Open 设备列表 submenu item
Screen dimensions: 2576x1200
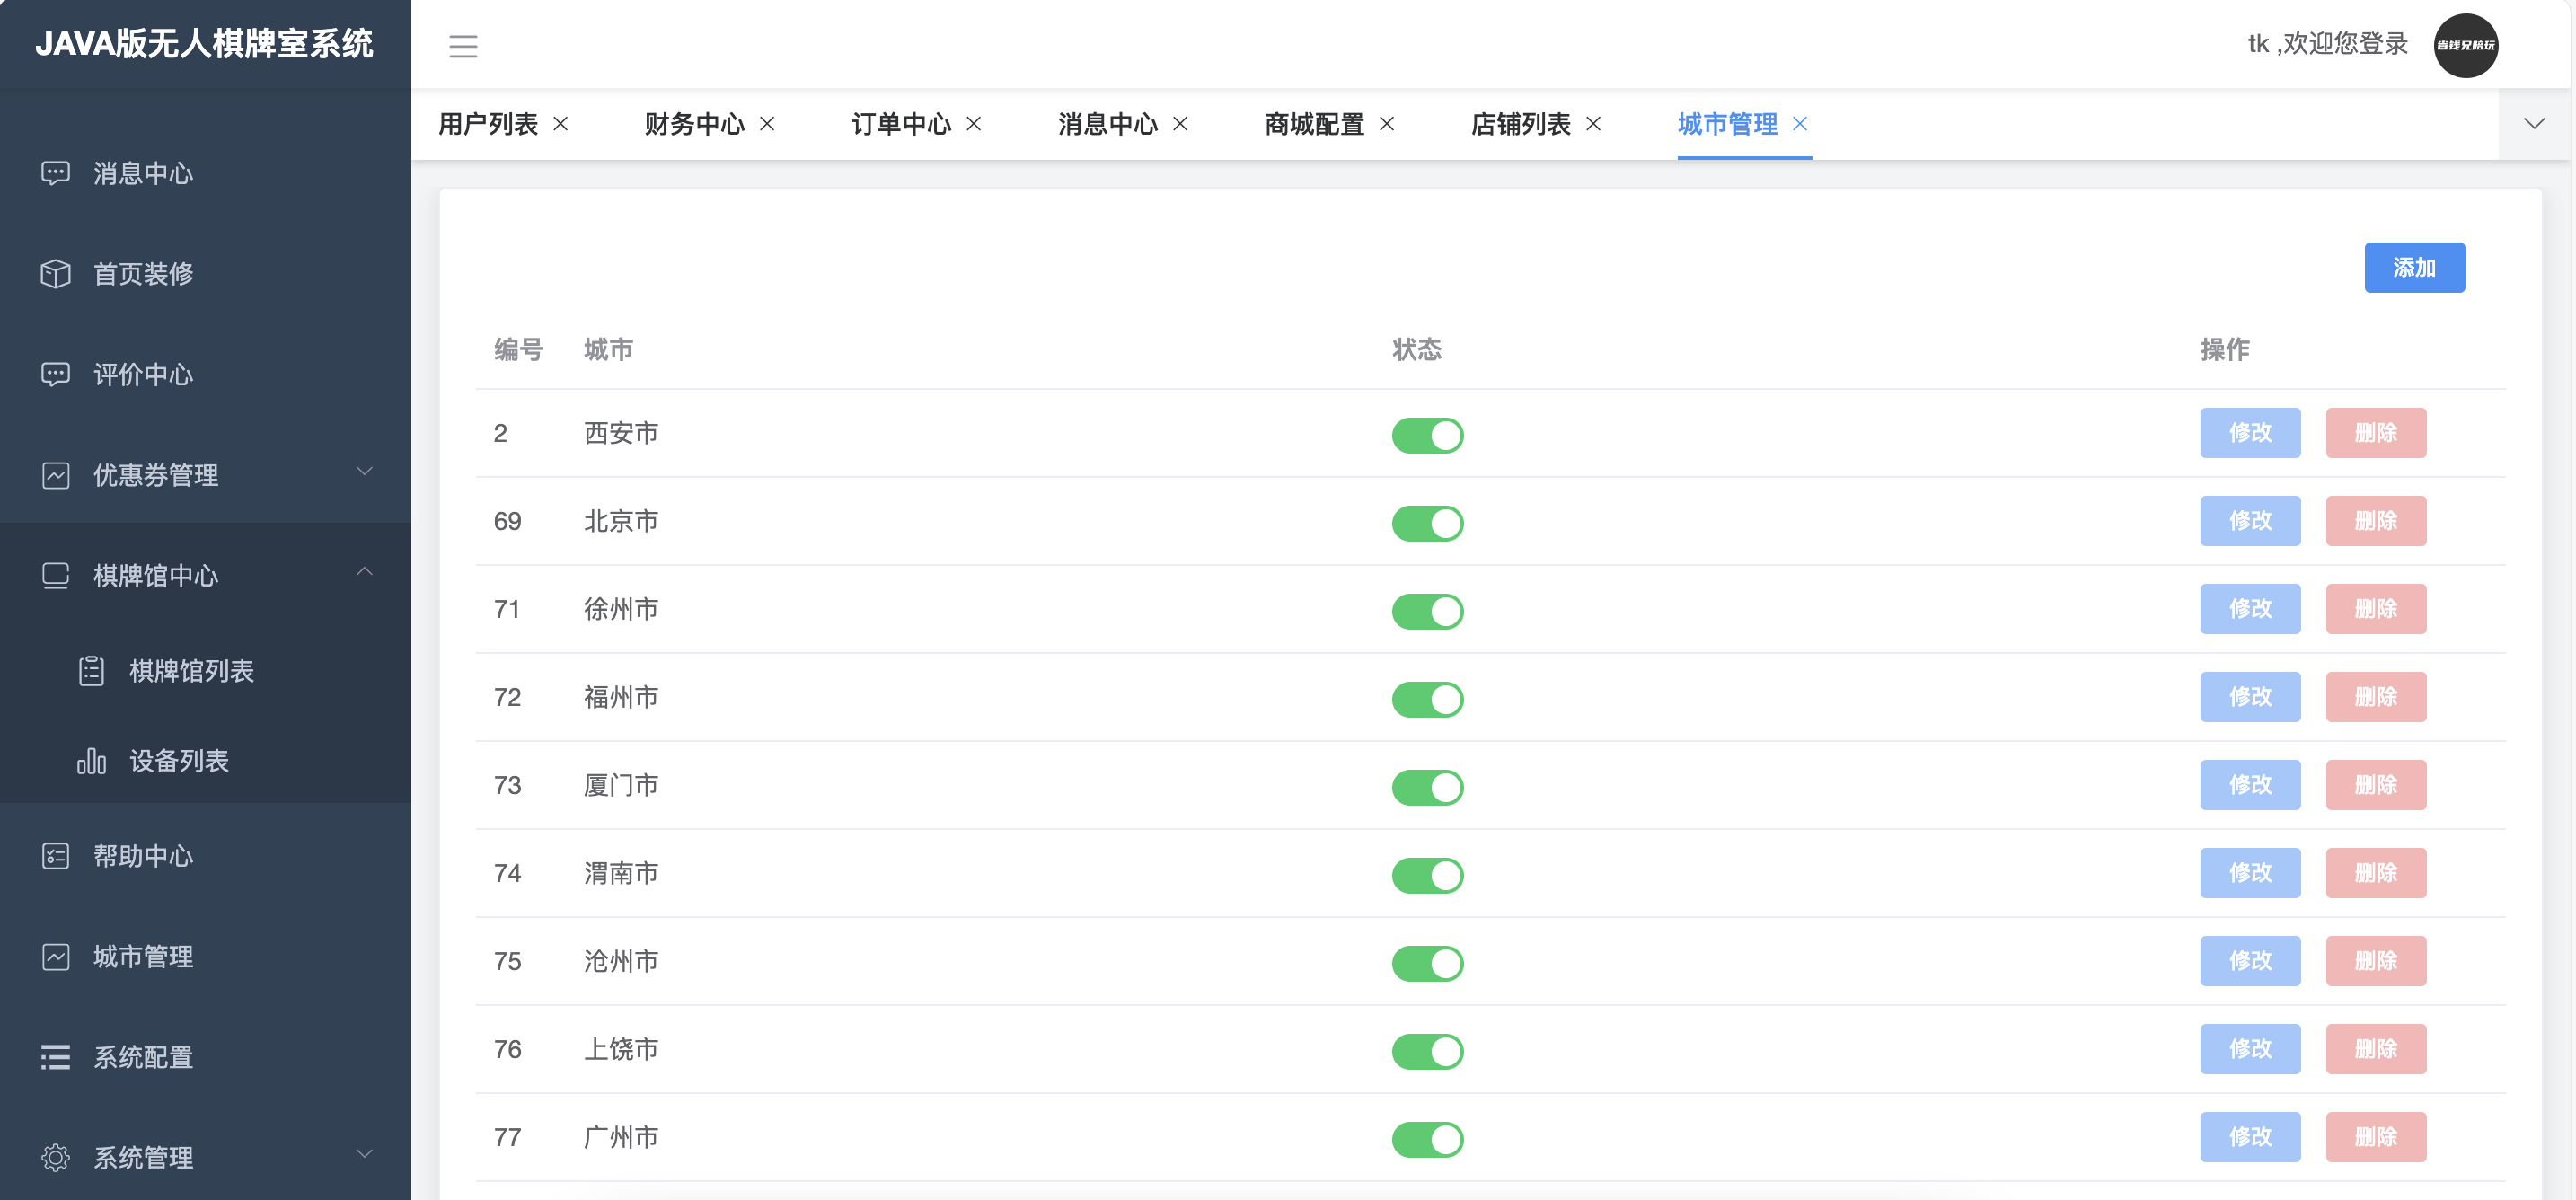205,761
